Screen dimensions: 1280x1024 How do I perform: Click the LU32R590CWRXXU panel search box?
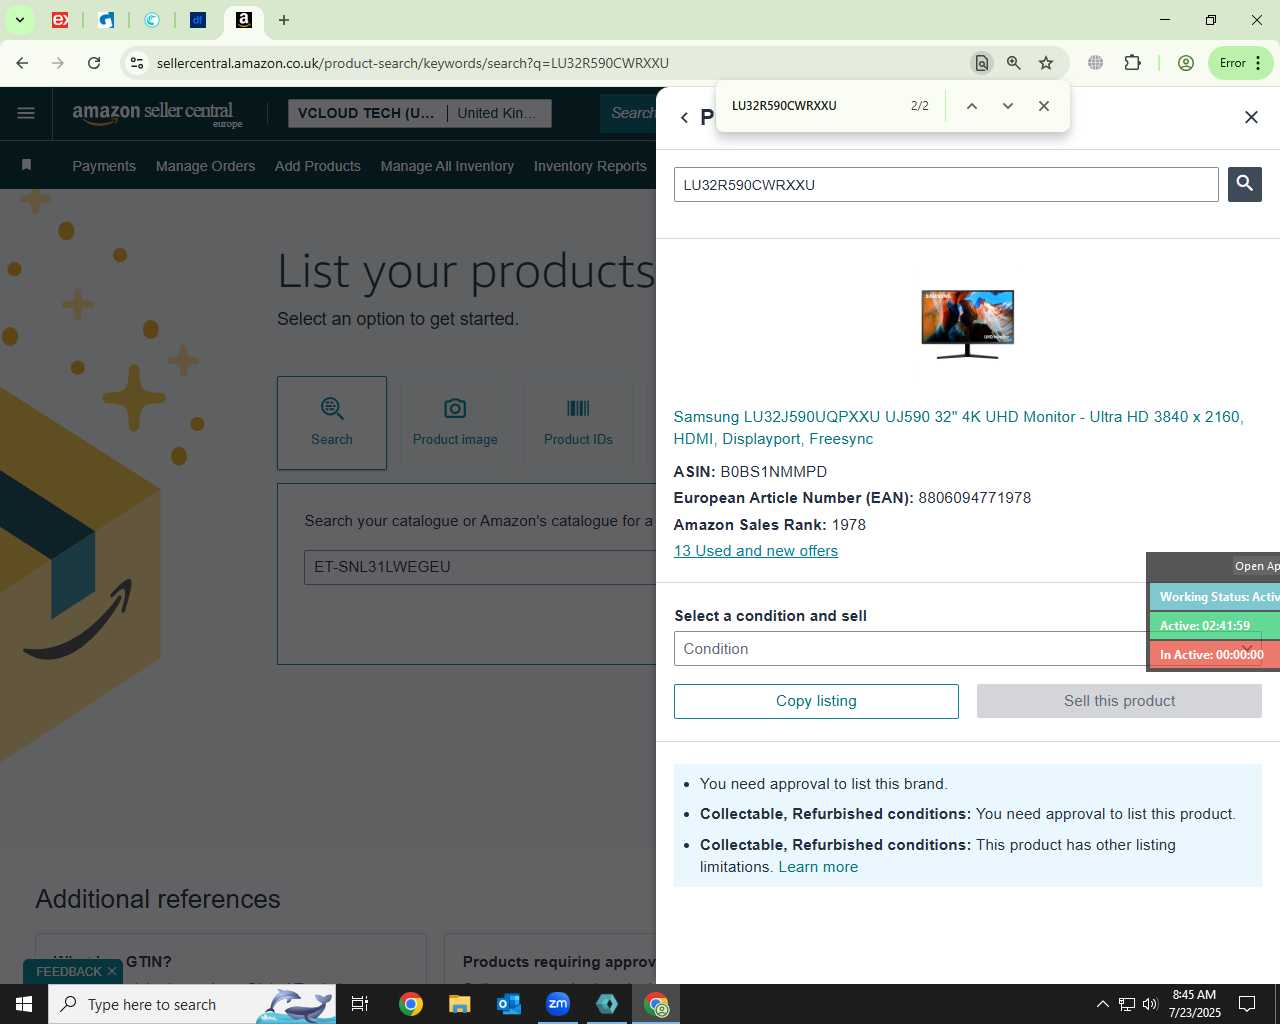(946, 185)
